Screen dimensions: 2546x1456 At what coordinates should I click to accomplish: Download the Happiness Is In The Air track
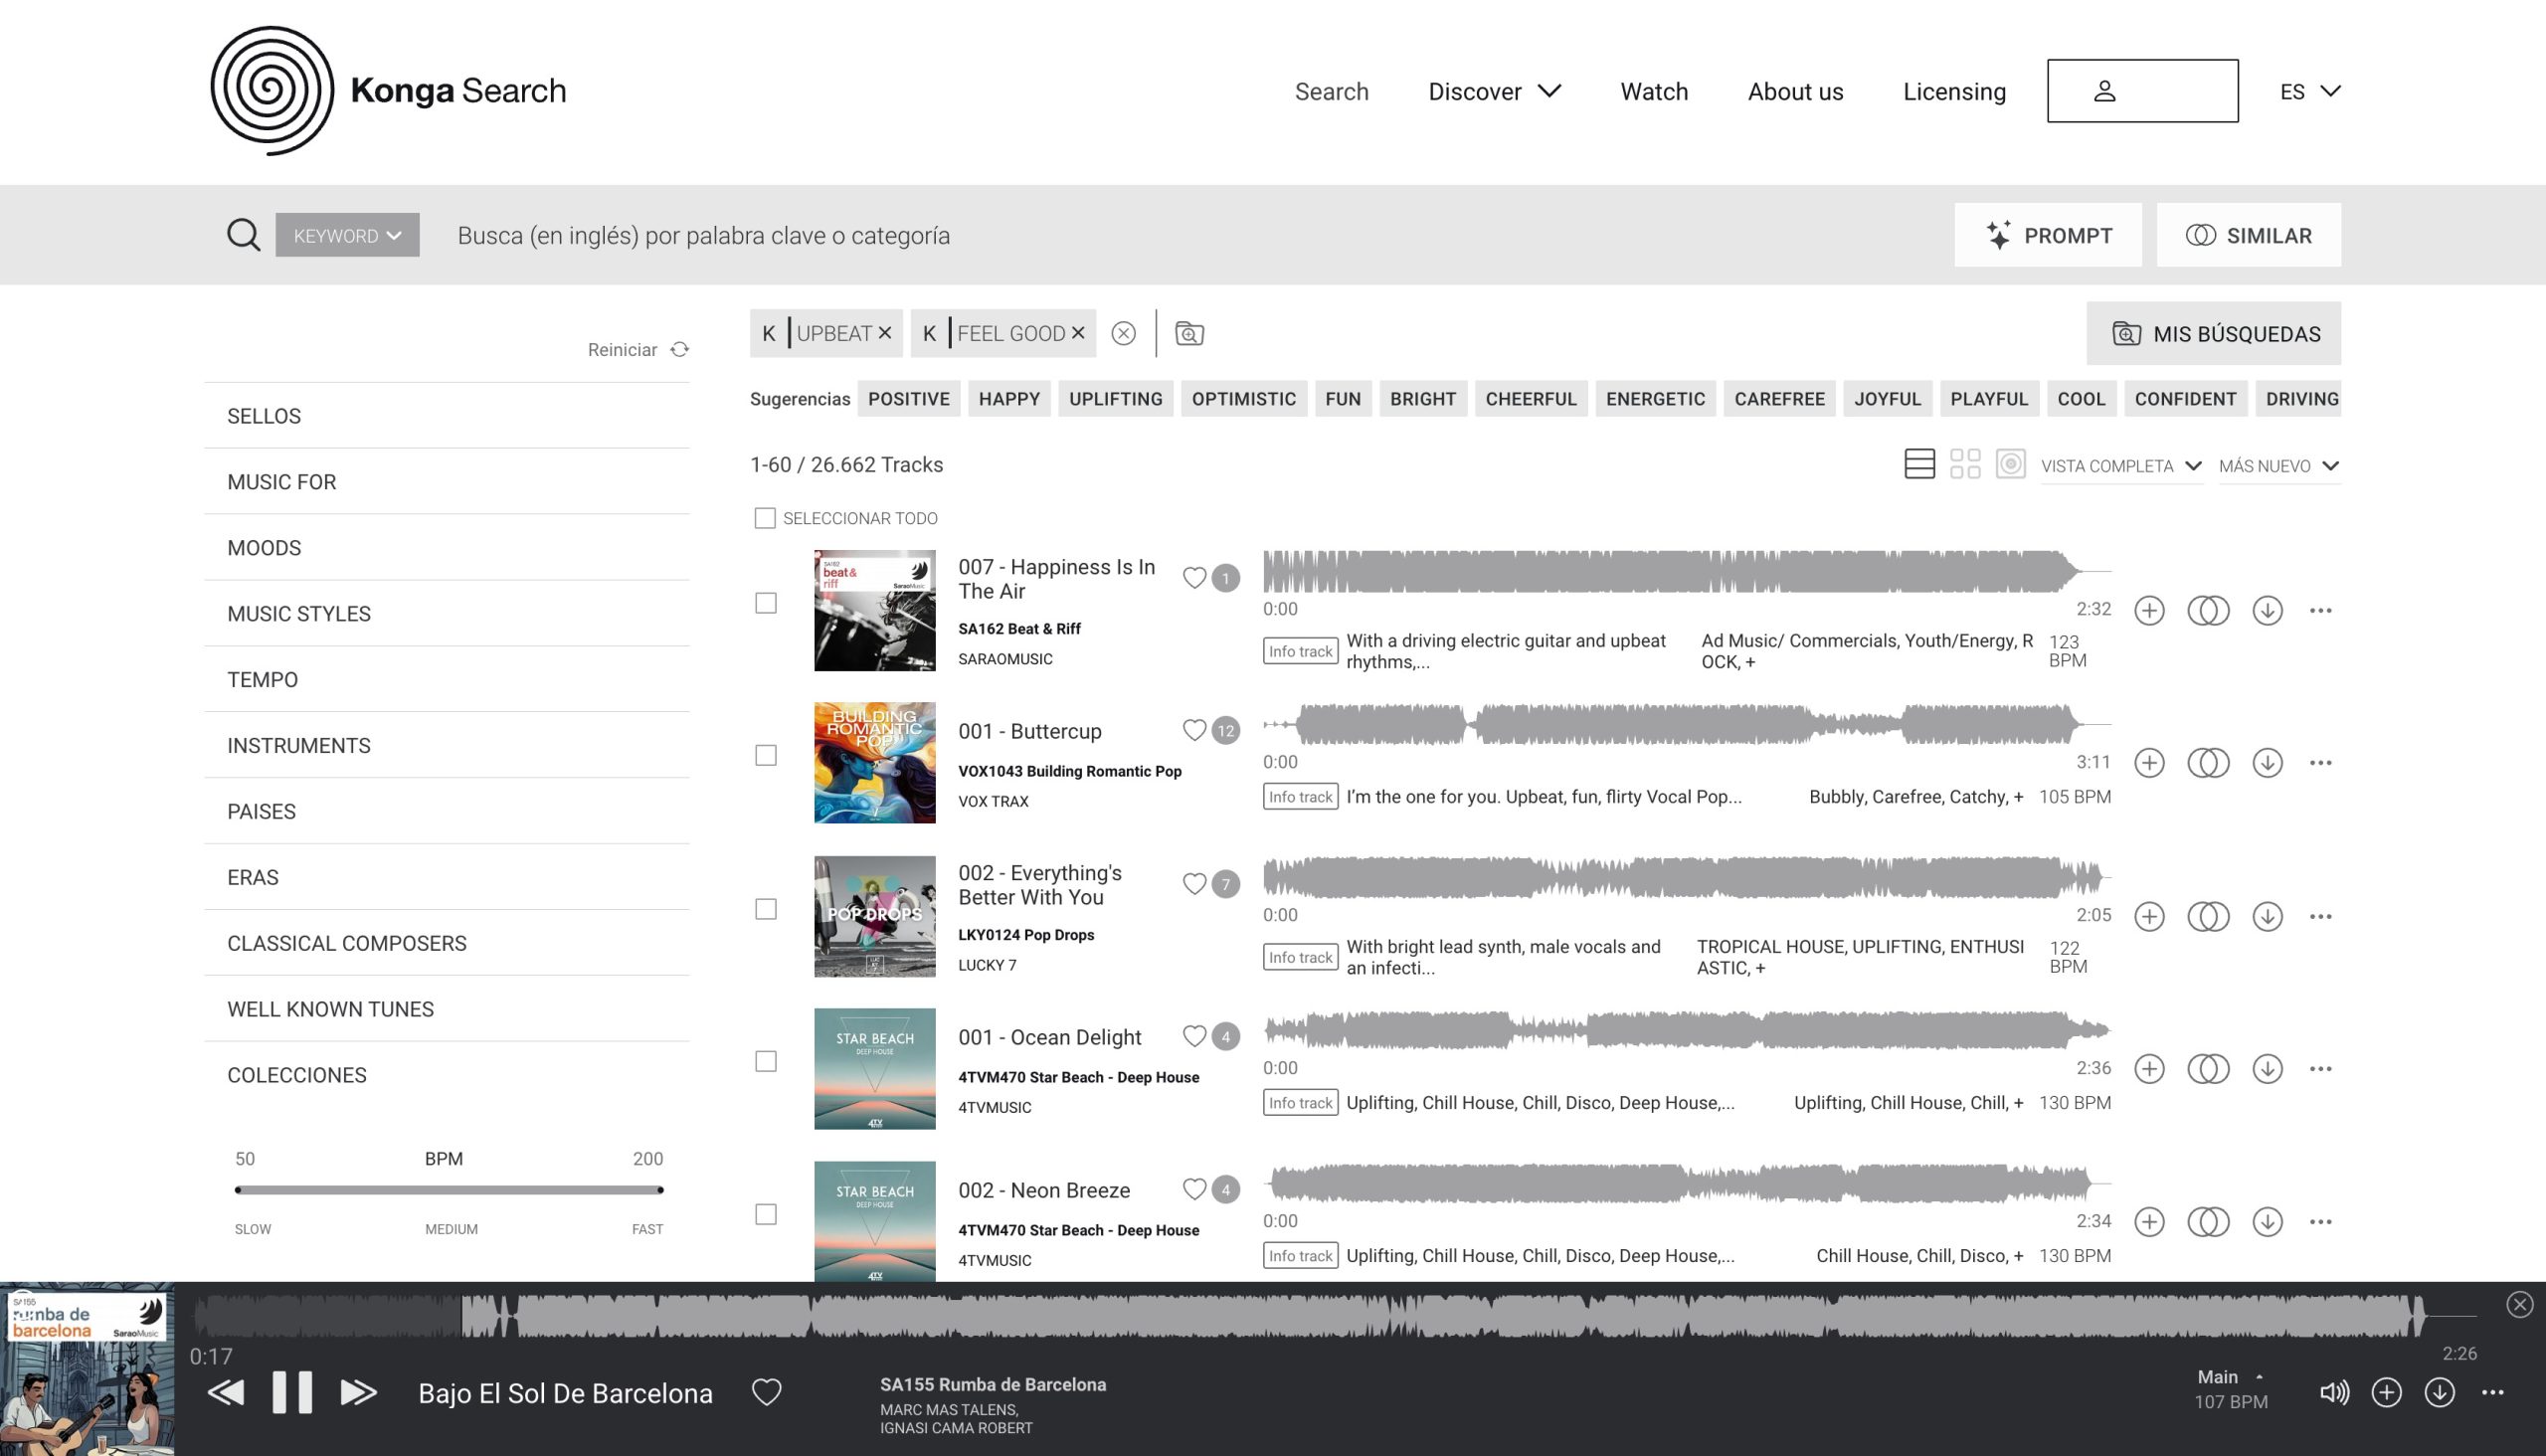click(x=2267, y=610)
